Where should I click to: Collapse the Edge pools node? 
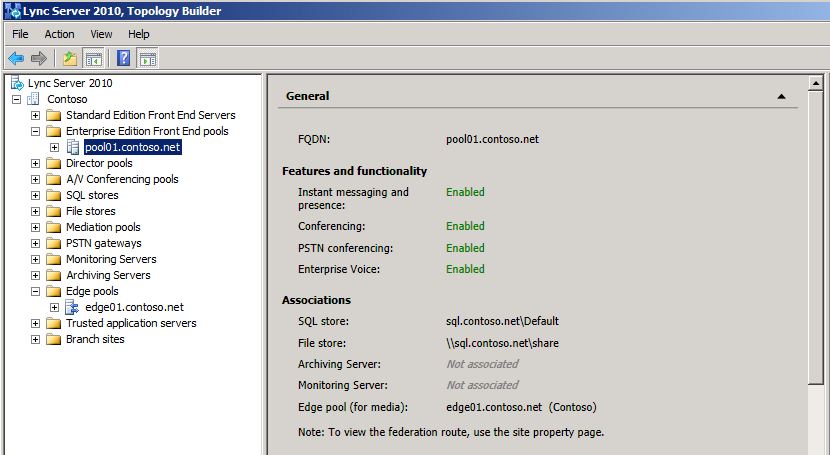(35, 291)
